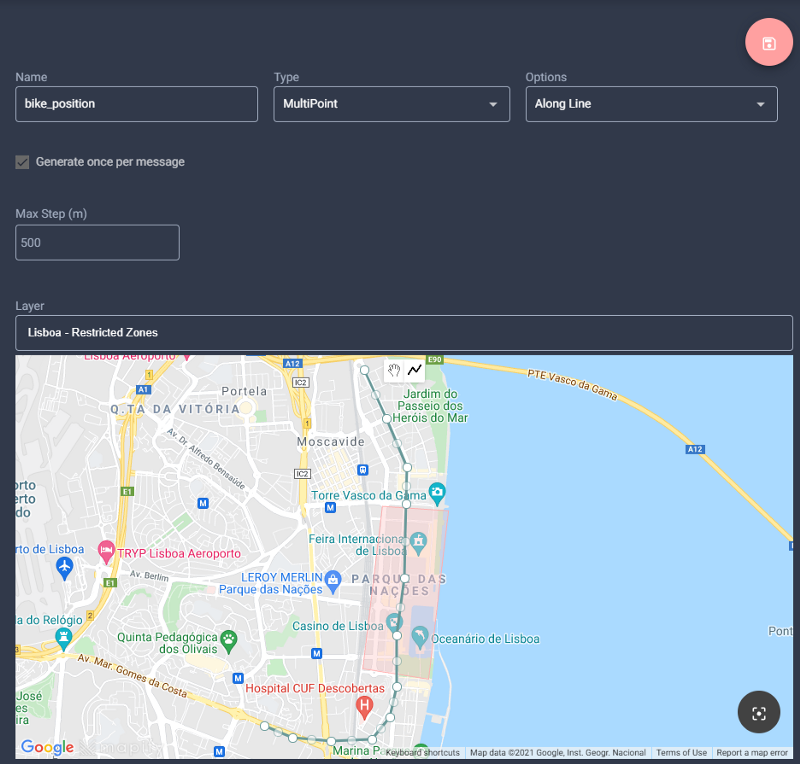800x764 pixels.
Task: Click the Feira Internacional de Lisboa marker
Action: tap(418, 543)
